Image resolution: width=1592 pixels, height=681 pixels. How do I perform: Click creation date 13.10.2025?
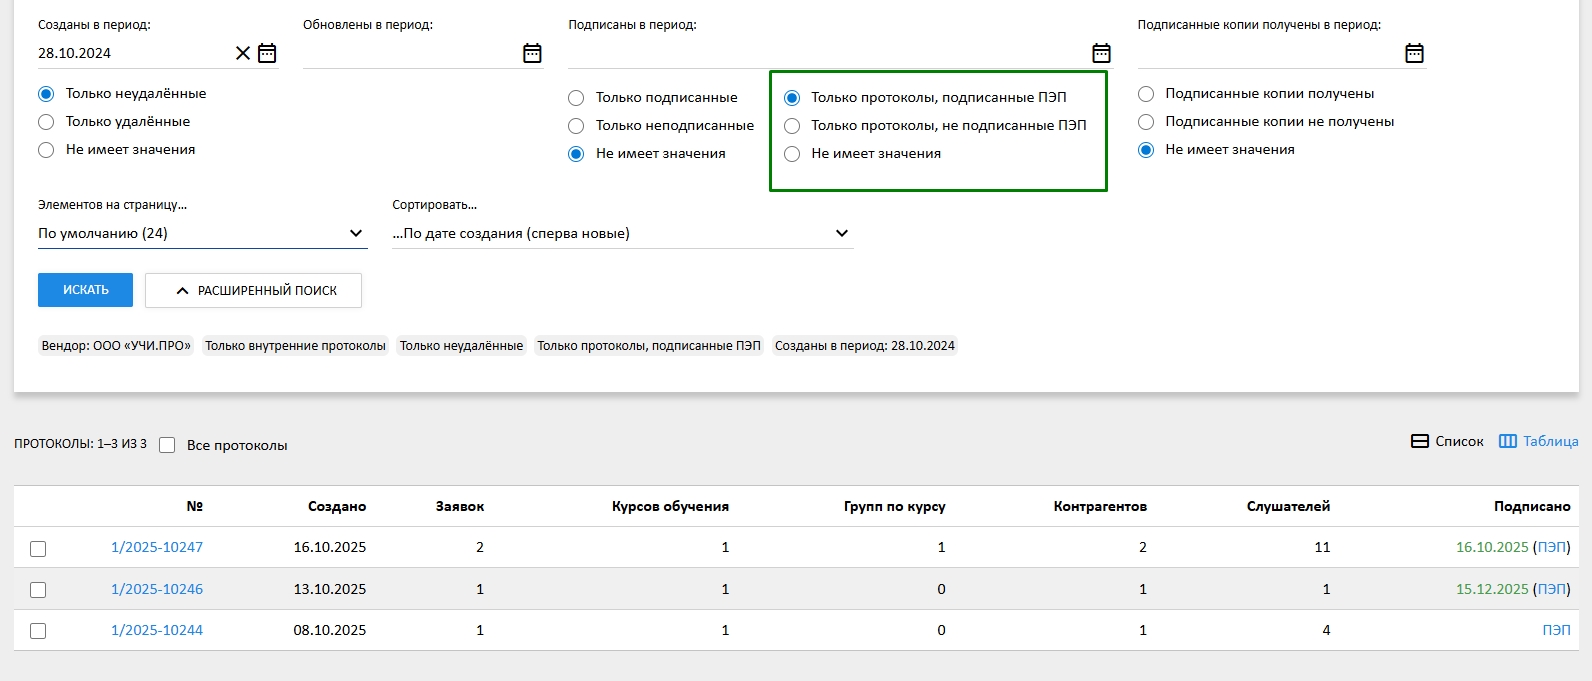[x=330, y=589]
